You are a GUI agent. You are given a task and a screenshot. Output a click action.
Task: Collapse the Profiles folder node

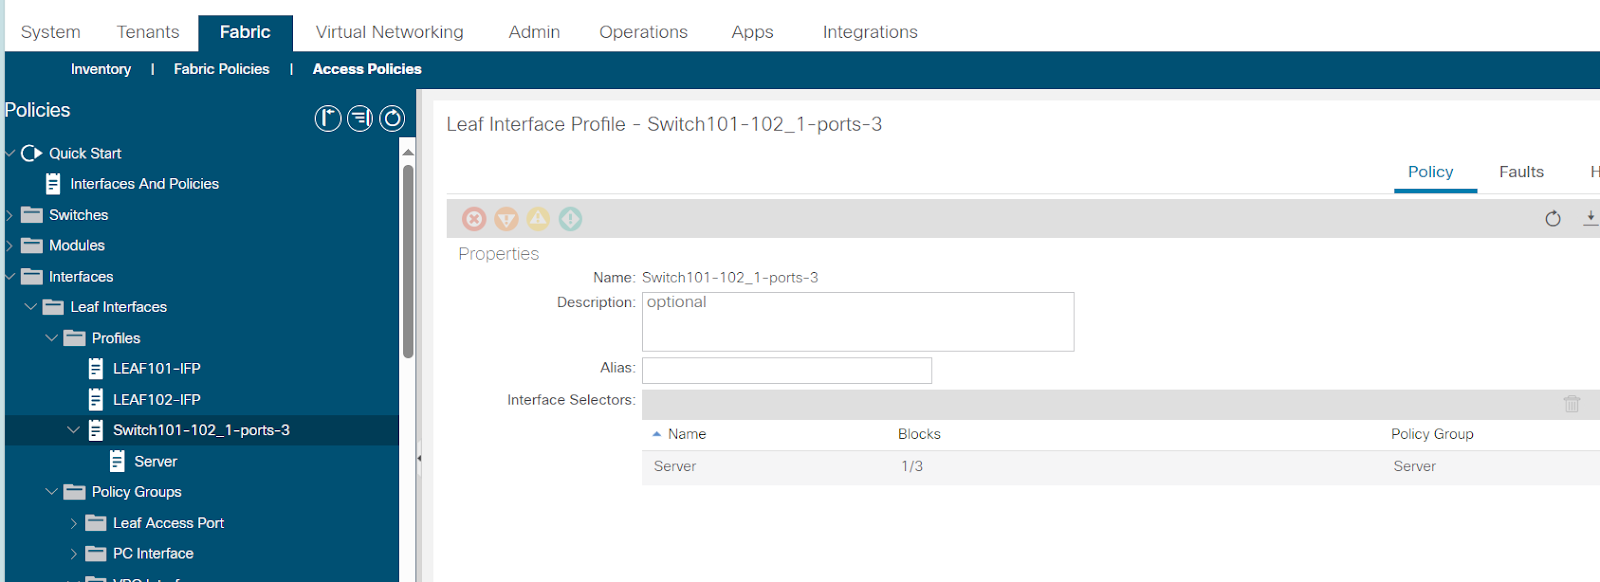tap(52, 338)
